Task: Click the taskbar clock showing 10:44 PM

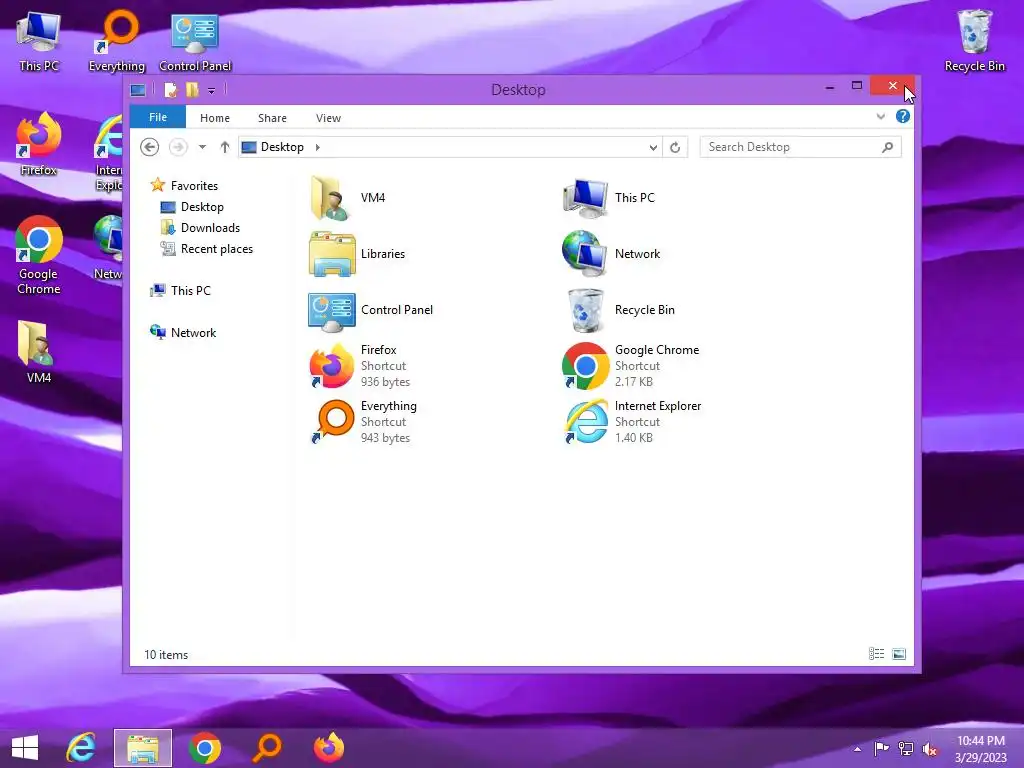Action: [980, 749]
